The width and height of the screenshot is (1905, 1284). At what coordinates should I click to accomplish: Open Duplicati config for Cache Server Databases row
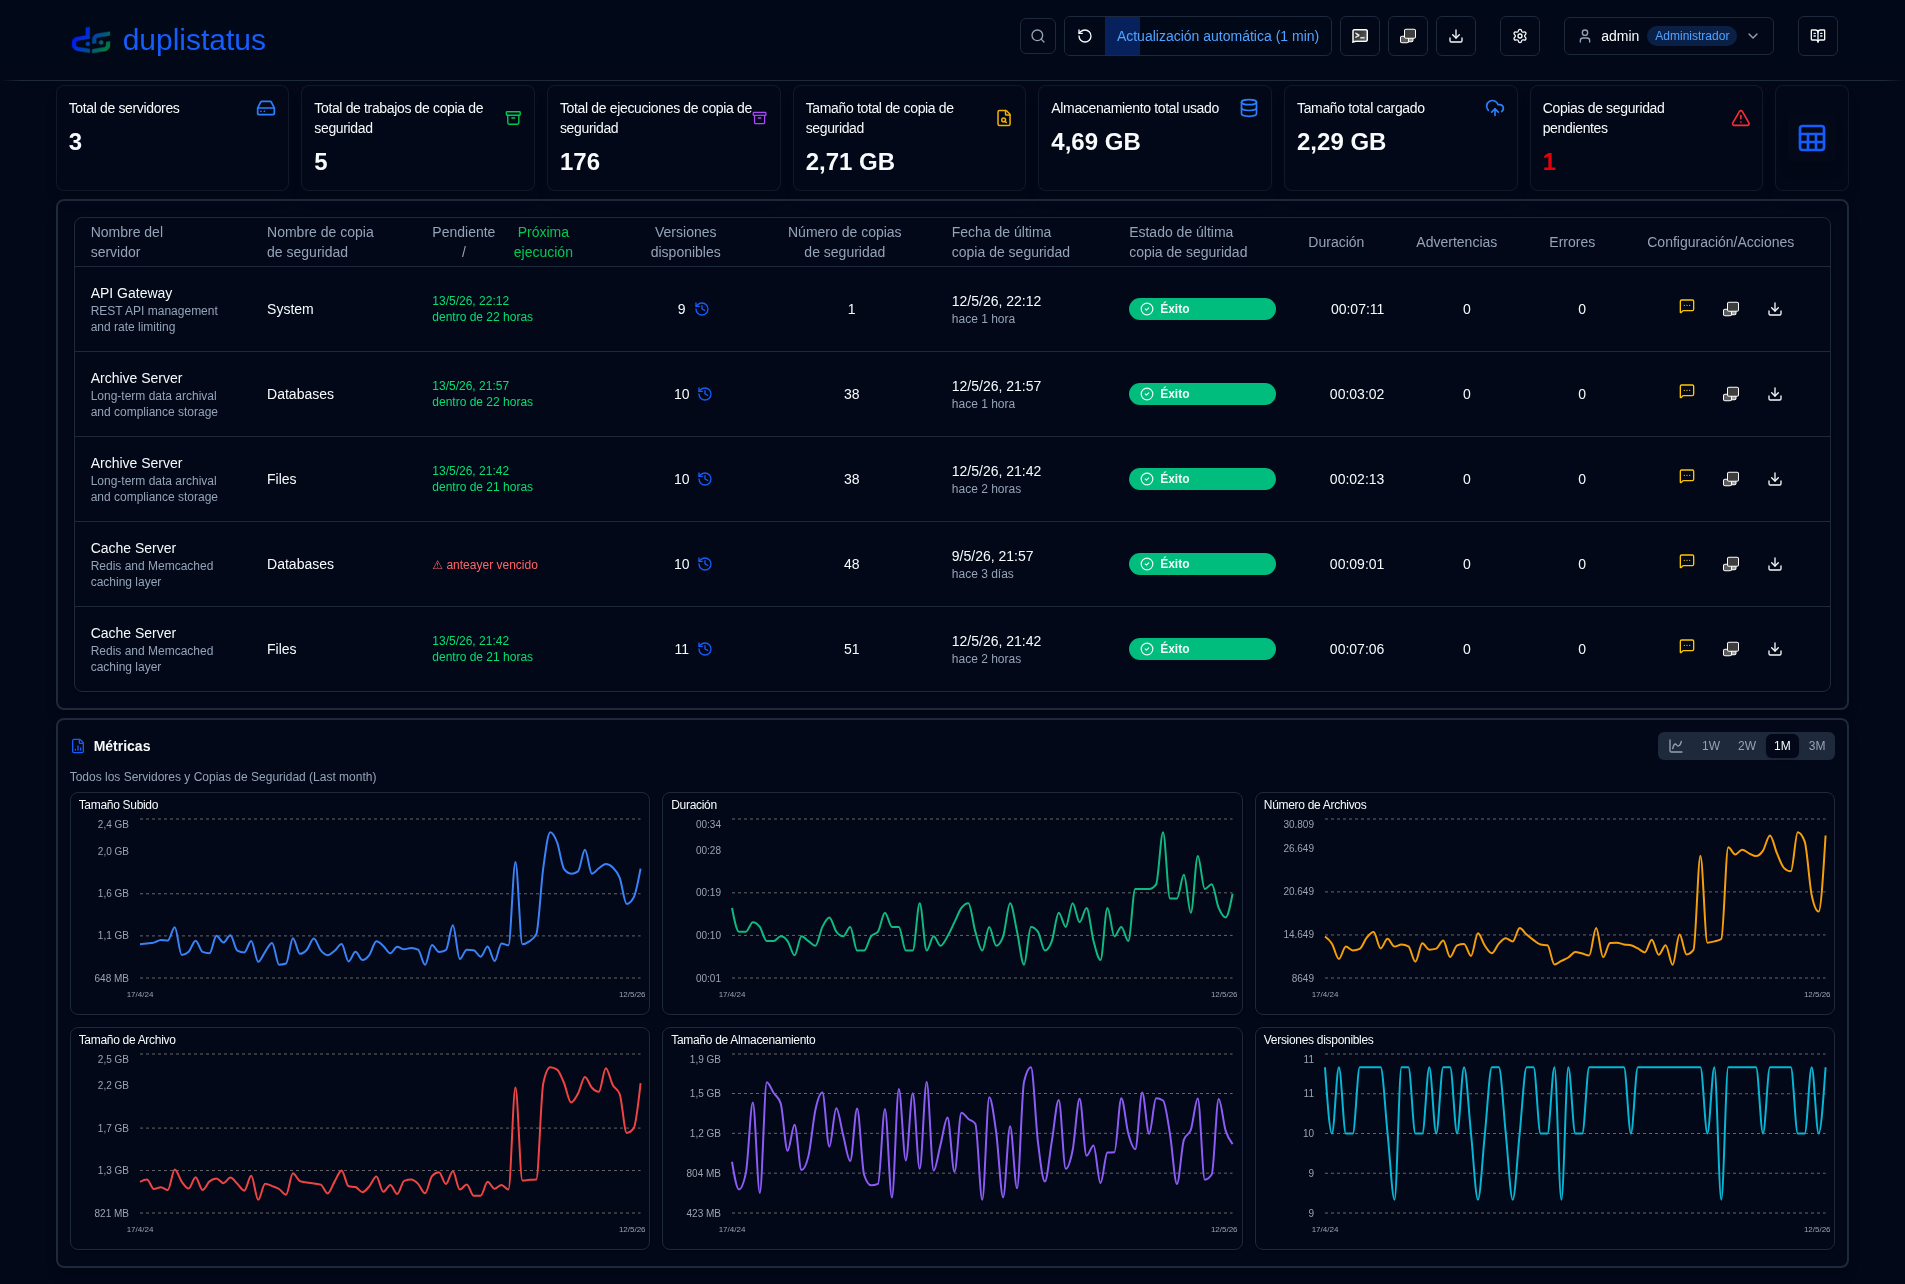[1731, 564]
